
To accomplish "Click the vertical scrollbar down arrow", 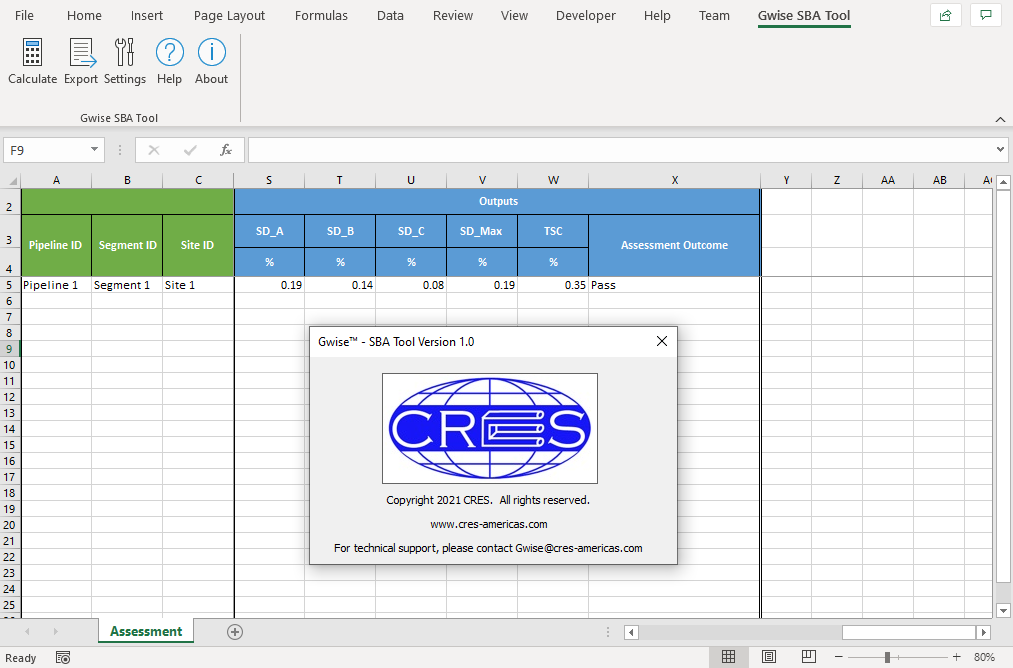I will click(x=1003, y=611).
